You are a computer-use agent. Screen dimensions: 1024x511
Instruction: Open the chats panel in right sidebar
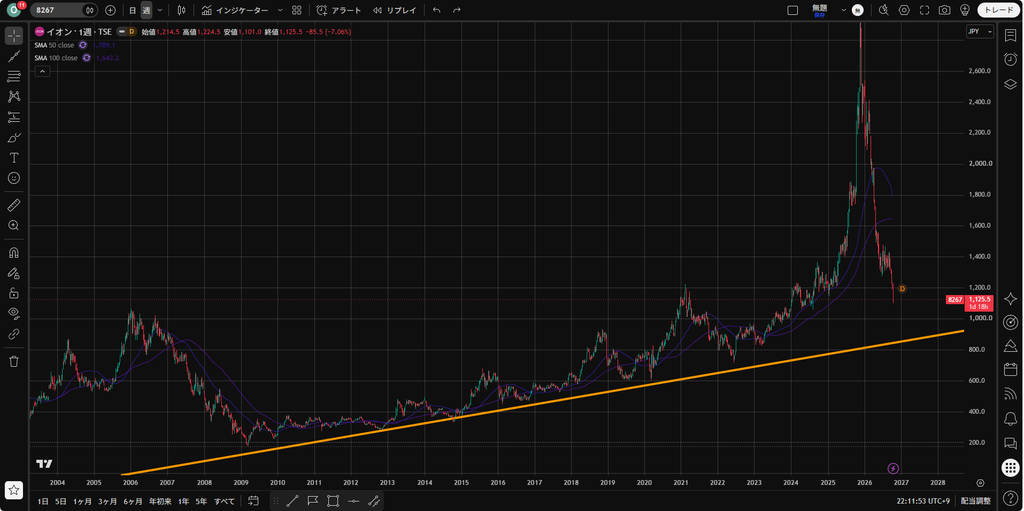[1010, 443]
